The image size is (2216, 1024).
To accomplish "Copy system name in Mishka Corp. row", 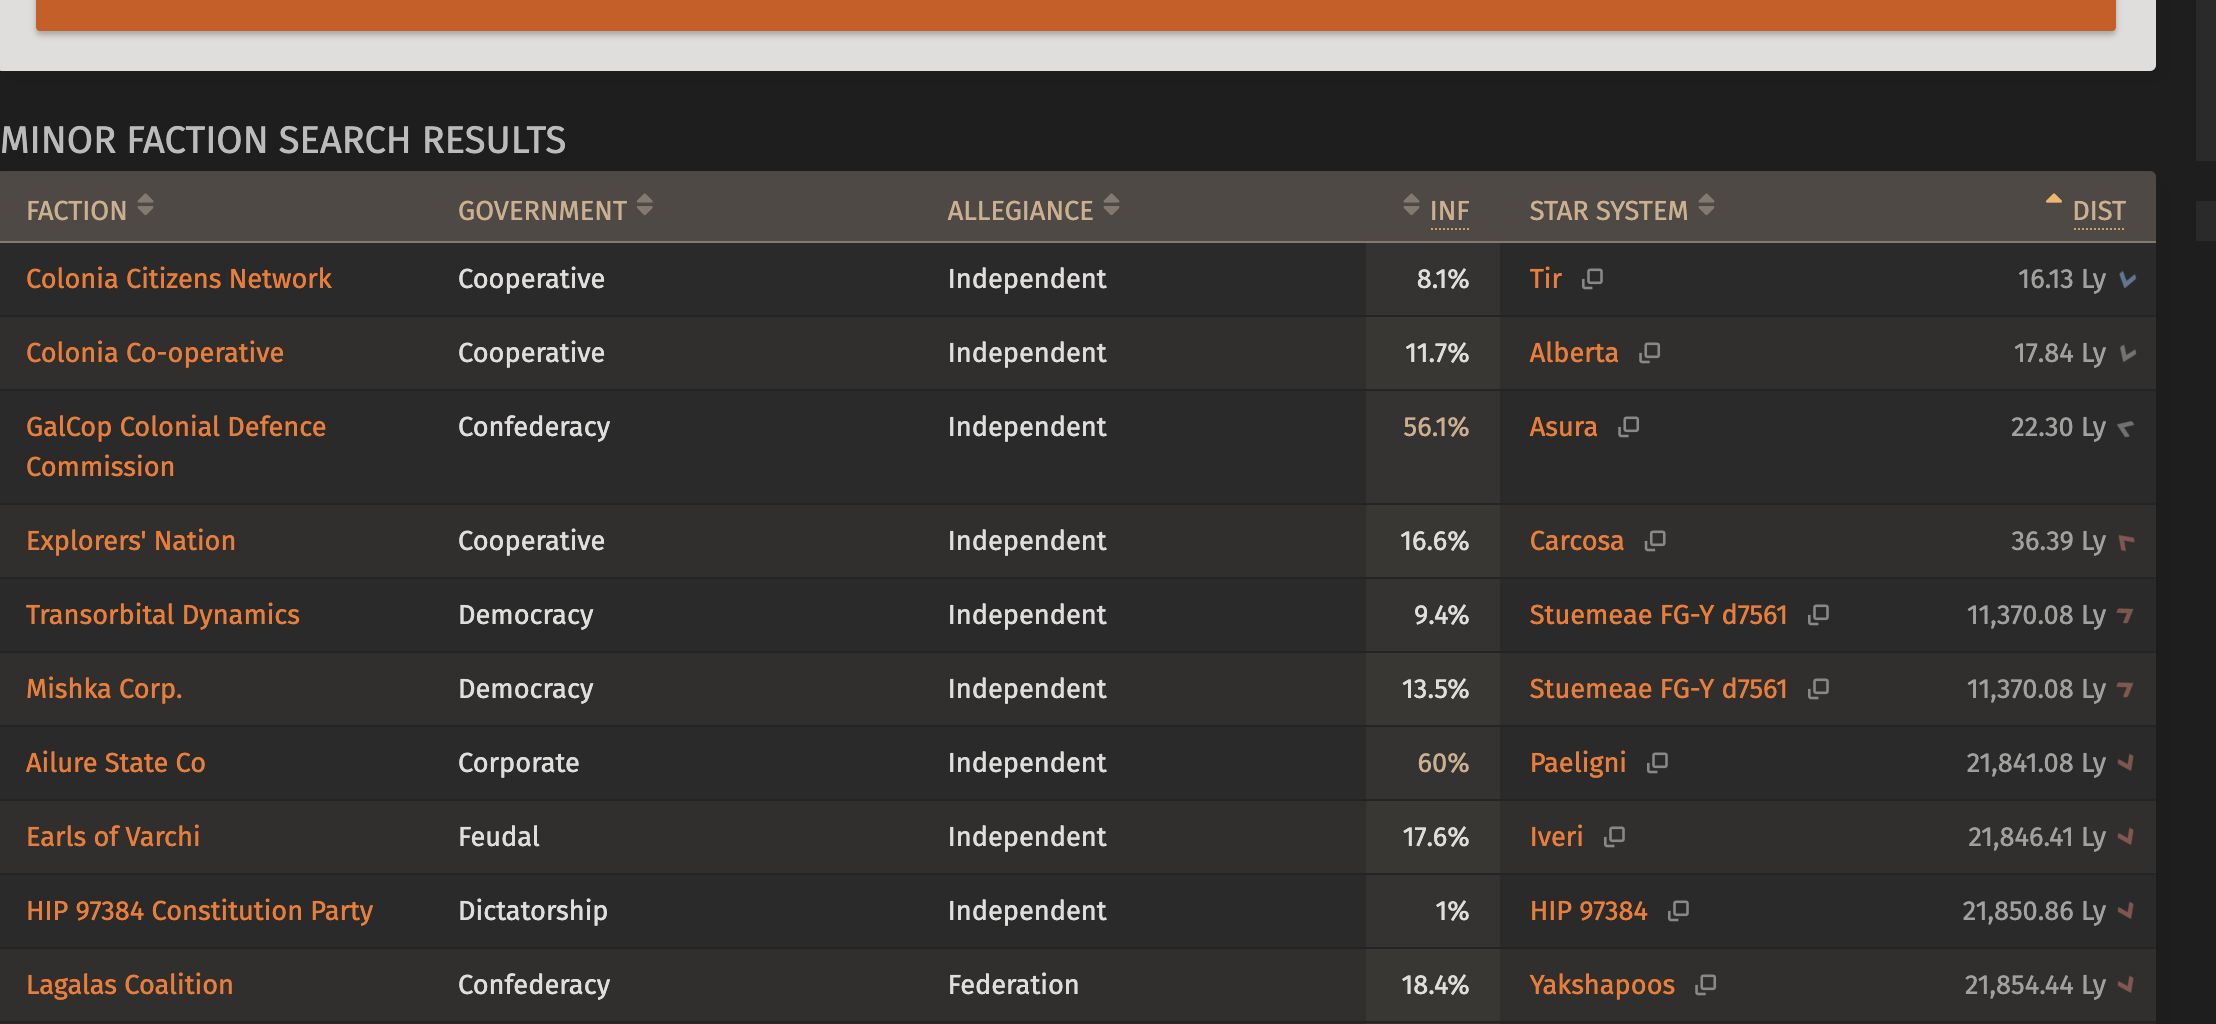I will coord(1818,689).
